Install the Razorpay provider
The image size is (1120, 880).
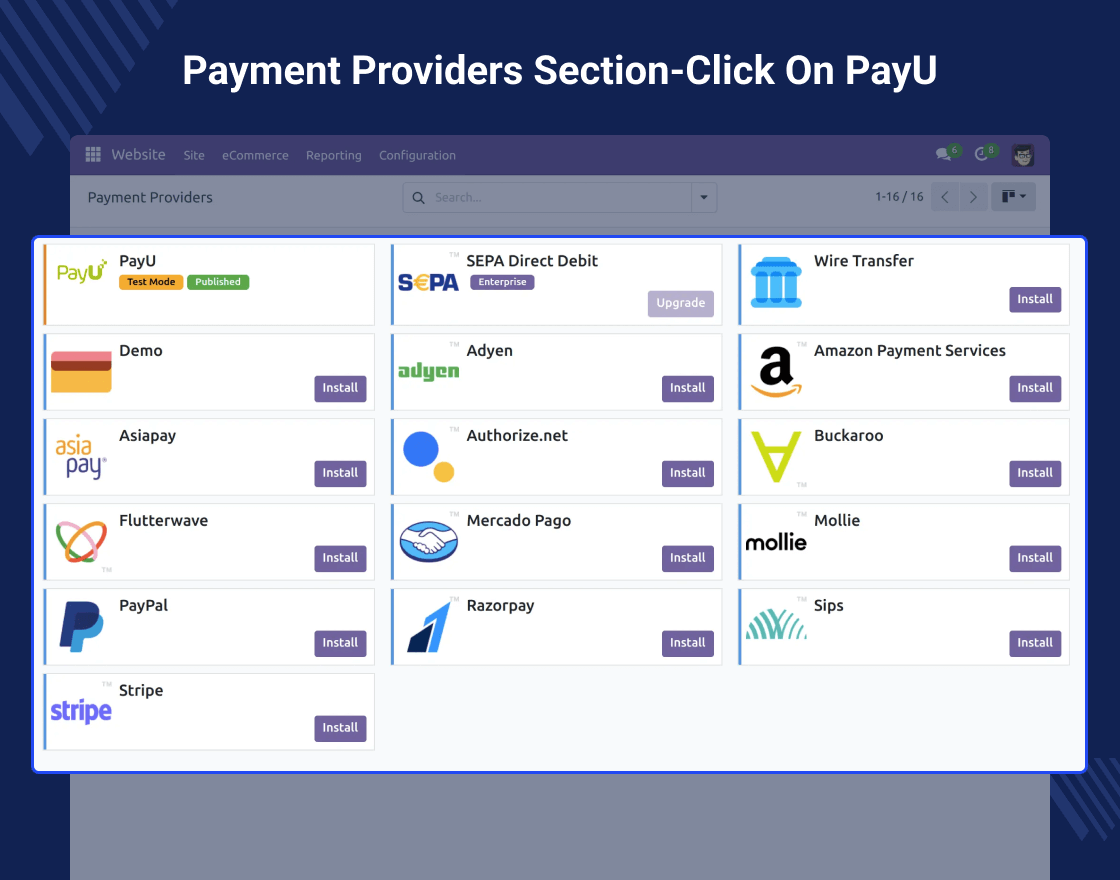pyautogui.click(x=688, y=643)
